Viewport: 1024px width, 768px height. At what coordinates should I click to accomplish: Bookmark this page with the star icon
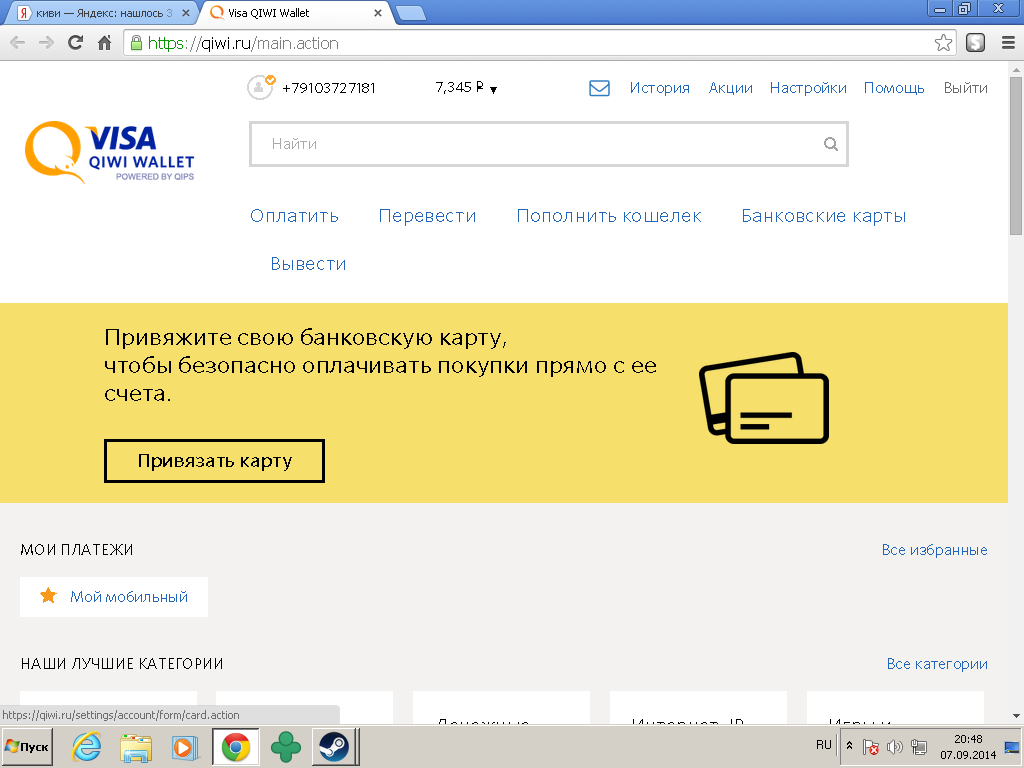943,43
